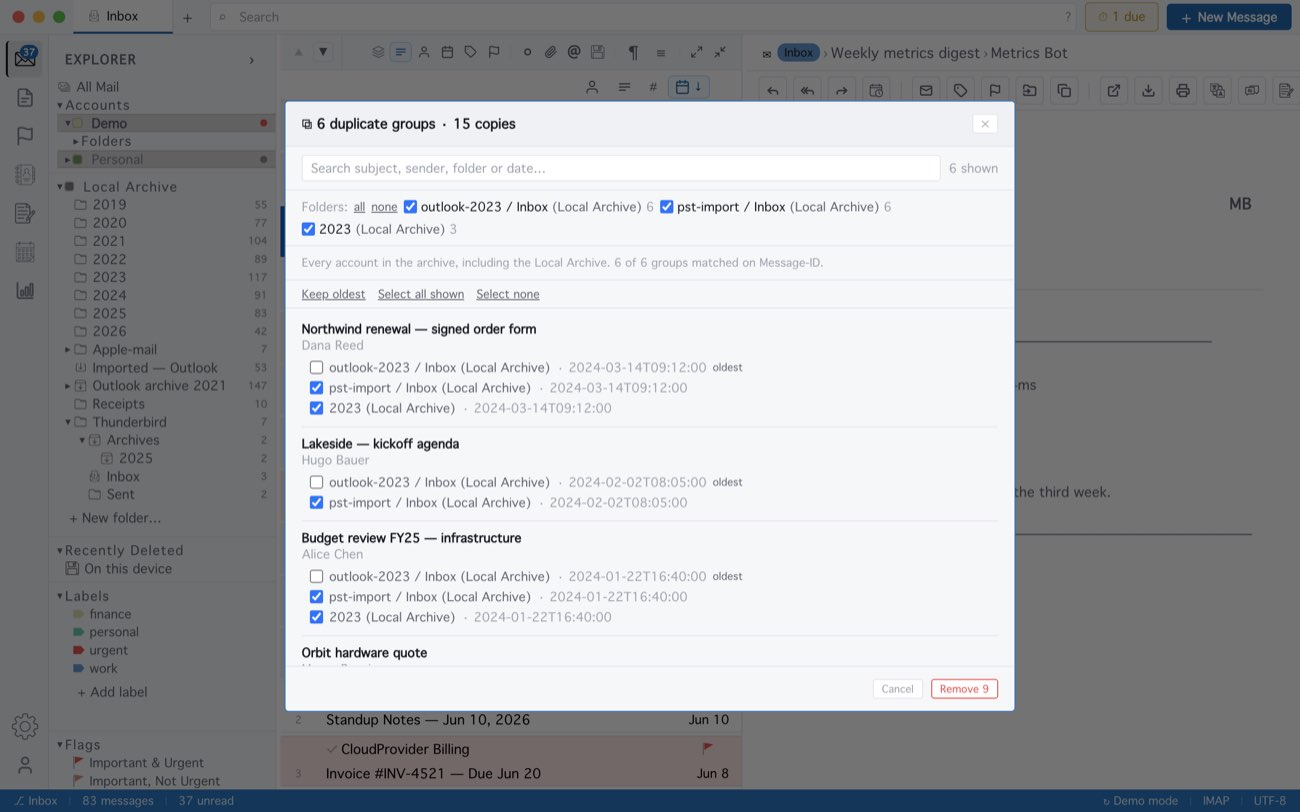Uncheck 2023 copy of Budget review FY25
Viewport: 1300px width, 812px height.
pos(316,617)
